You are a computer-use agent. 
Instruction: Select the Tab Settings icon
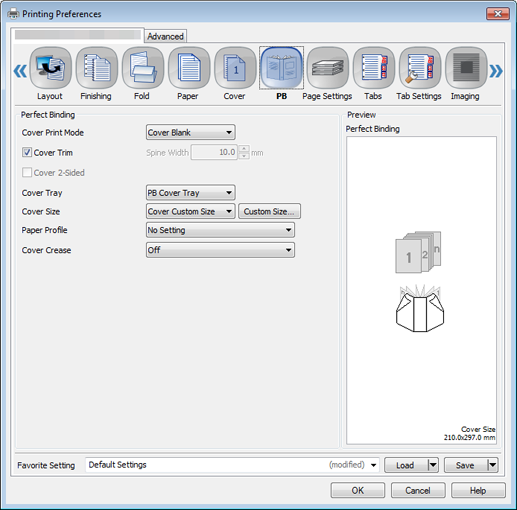pyautogui.click(x=420, y=68)
